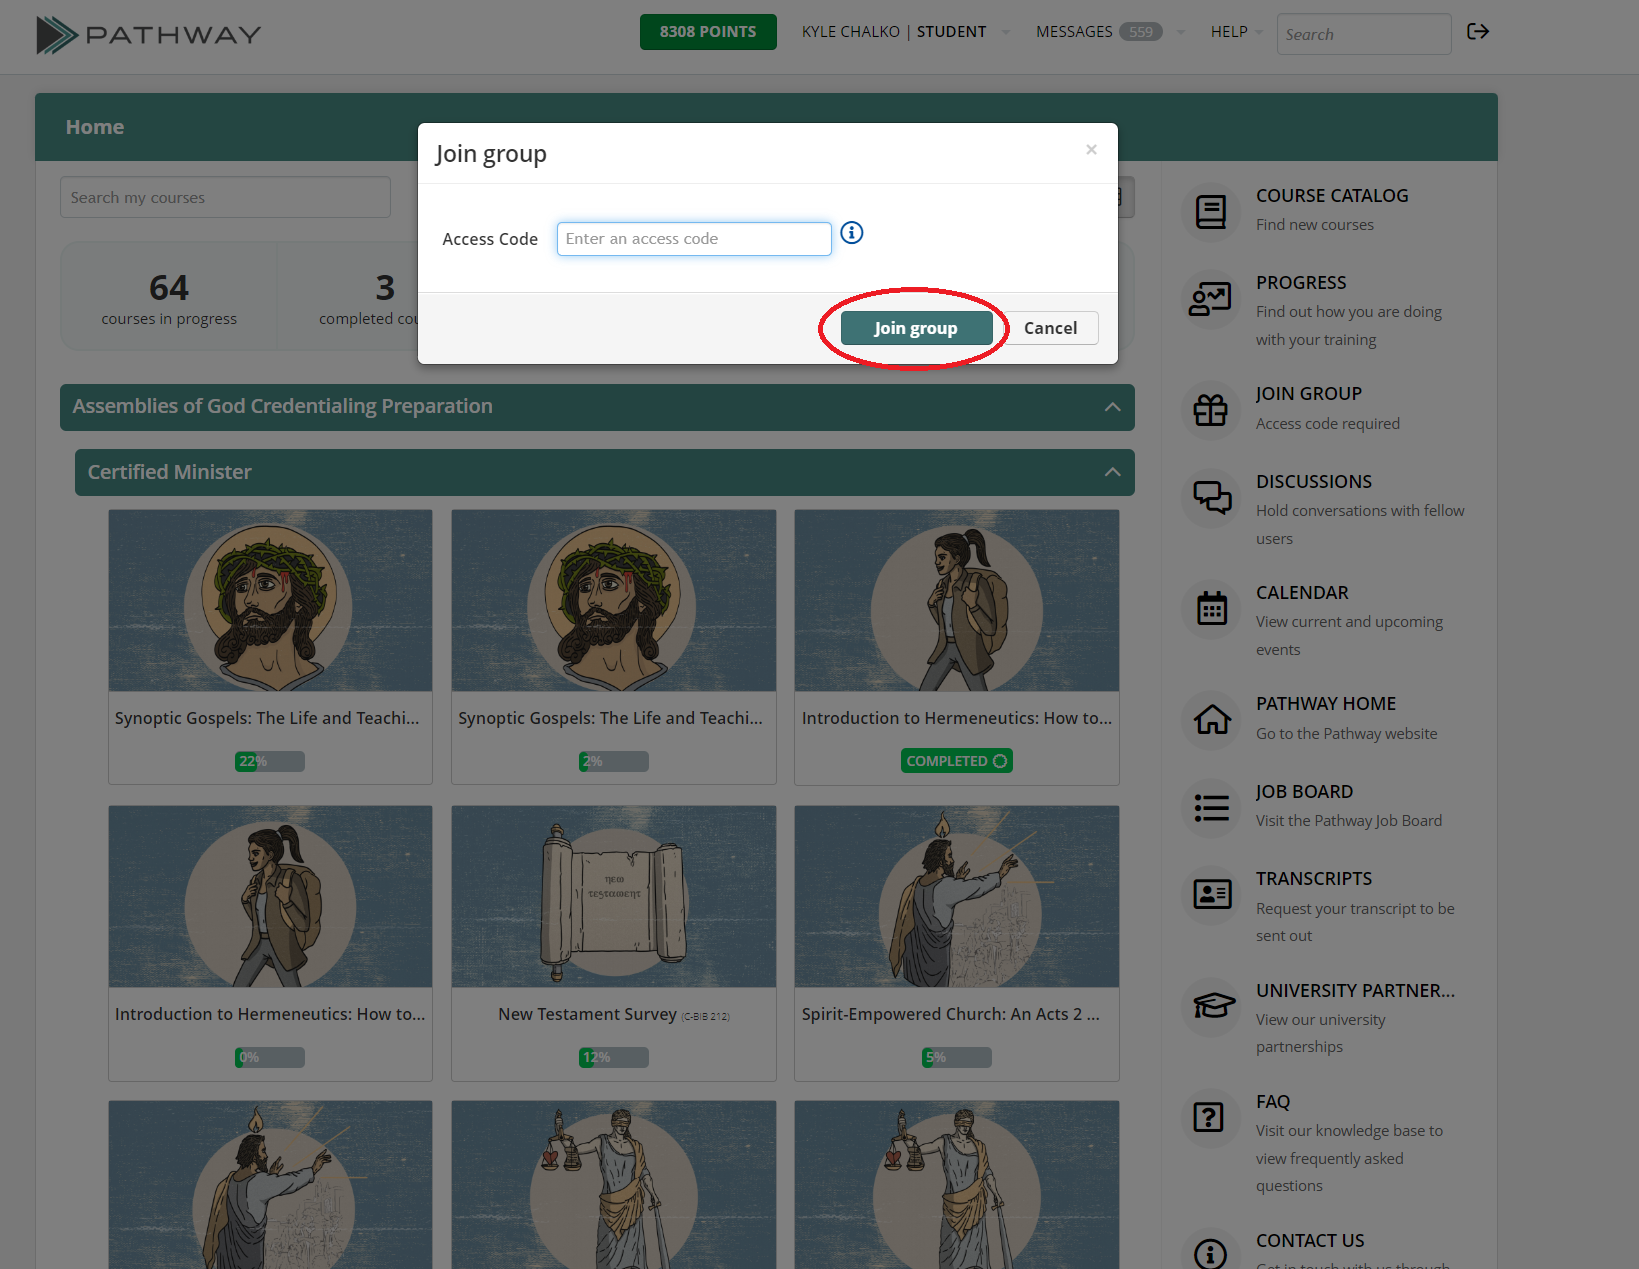Cancel the Join group dialog
1639x1269 pixels.
tap(1050, 328)
